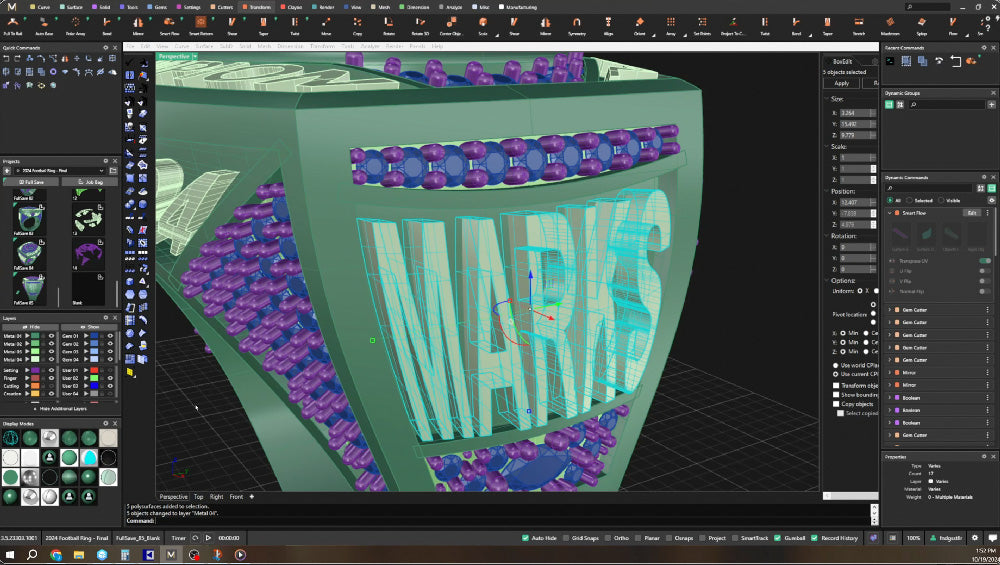Select the Rotate 3D tool
Viewport: 1000px width, 565px height.
click(x=420, y=25)
